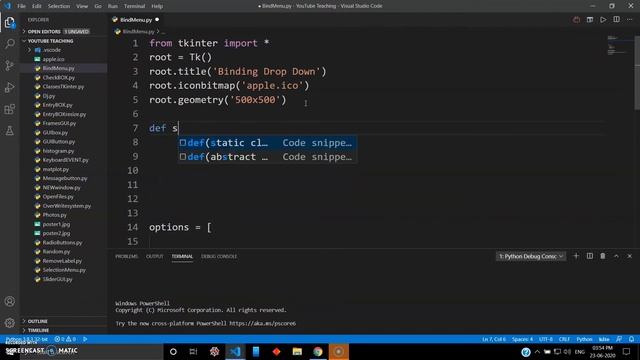Start debugging from status bar play icon

coord(85,339)
